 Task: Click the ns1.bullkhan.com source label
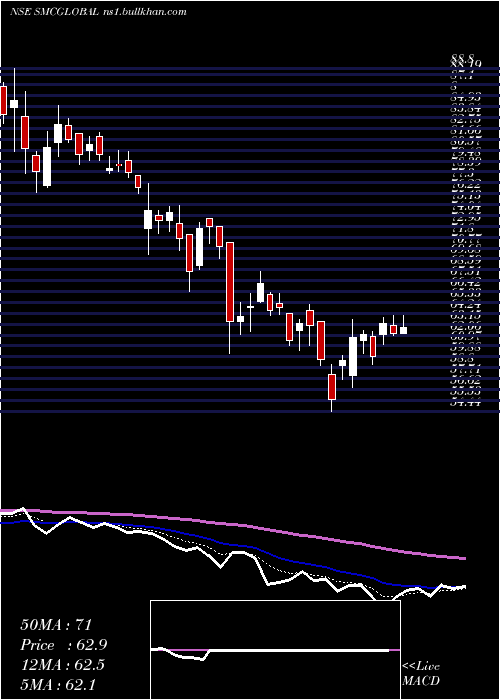click(144, 12)
